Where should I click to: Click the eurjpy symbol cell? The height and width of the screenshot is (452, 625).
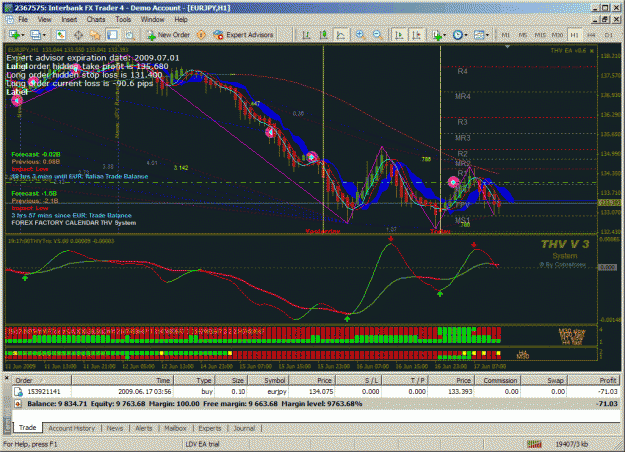tap(277, 392)
